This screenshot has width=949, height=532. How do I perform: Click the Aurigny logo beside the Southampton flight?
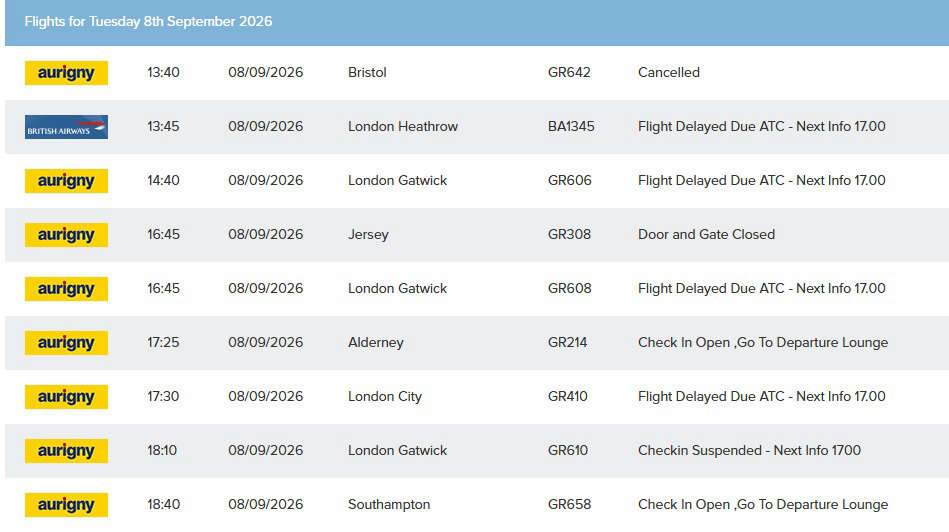(x=66, y=505)
